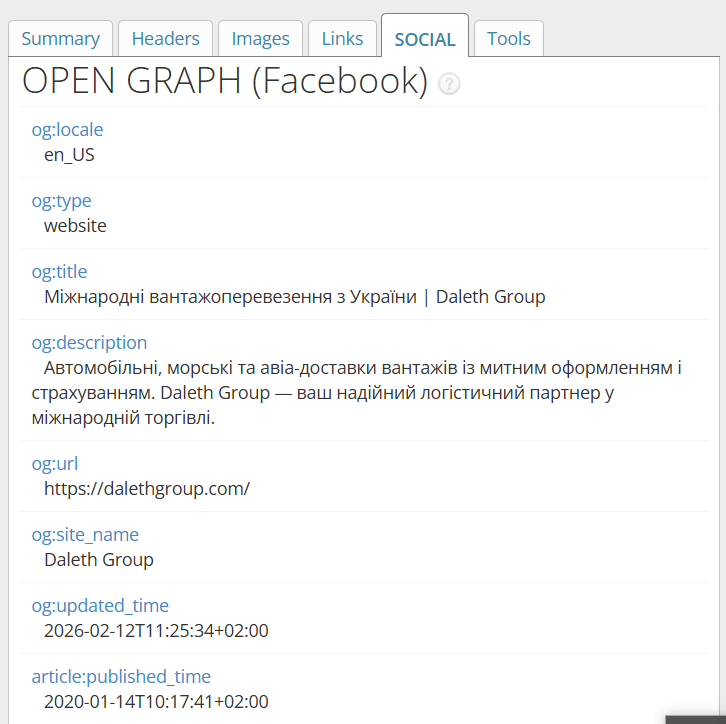Open the Images tab
The image size is (726, 724).
[x=260, y=38]
